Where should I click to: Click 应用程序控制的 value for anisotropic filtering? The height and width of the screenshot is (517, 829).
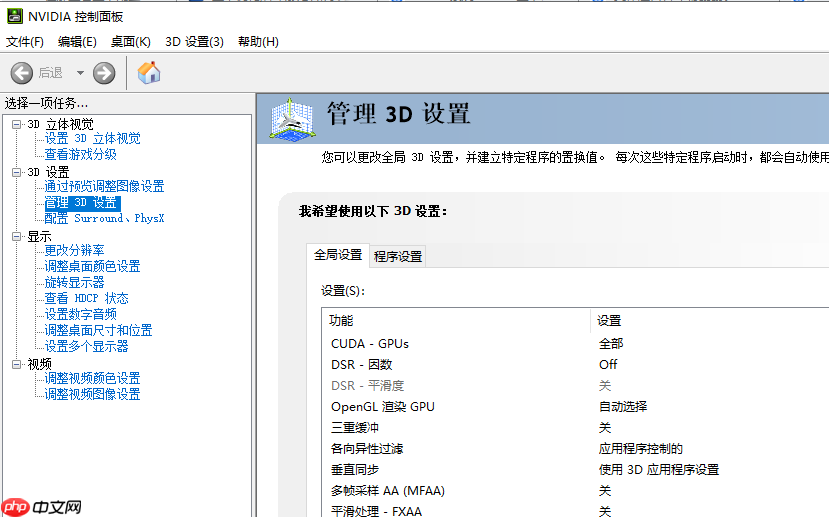(641, 449)
